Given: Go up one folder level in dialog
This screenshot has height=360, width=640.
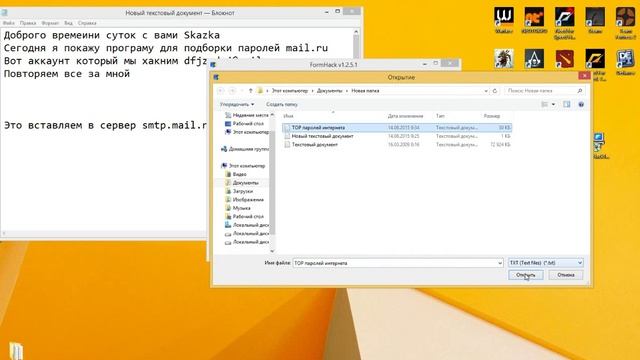Looking at the screenshot, I should tap(250, 91).
